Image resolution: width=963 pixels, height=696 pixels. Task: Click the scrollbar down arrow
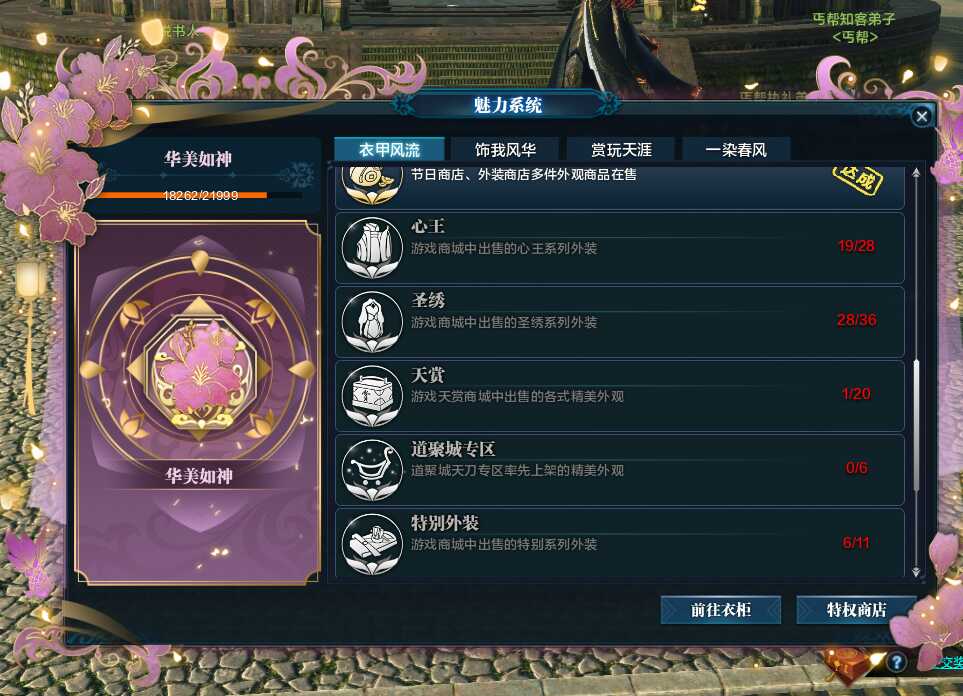tap(916, 571)
